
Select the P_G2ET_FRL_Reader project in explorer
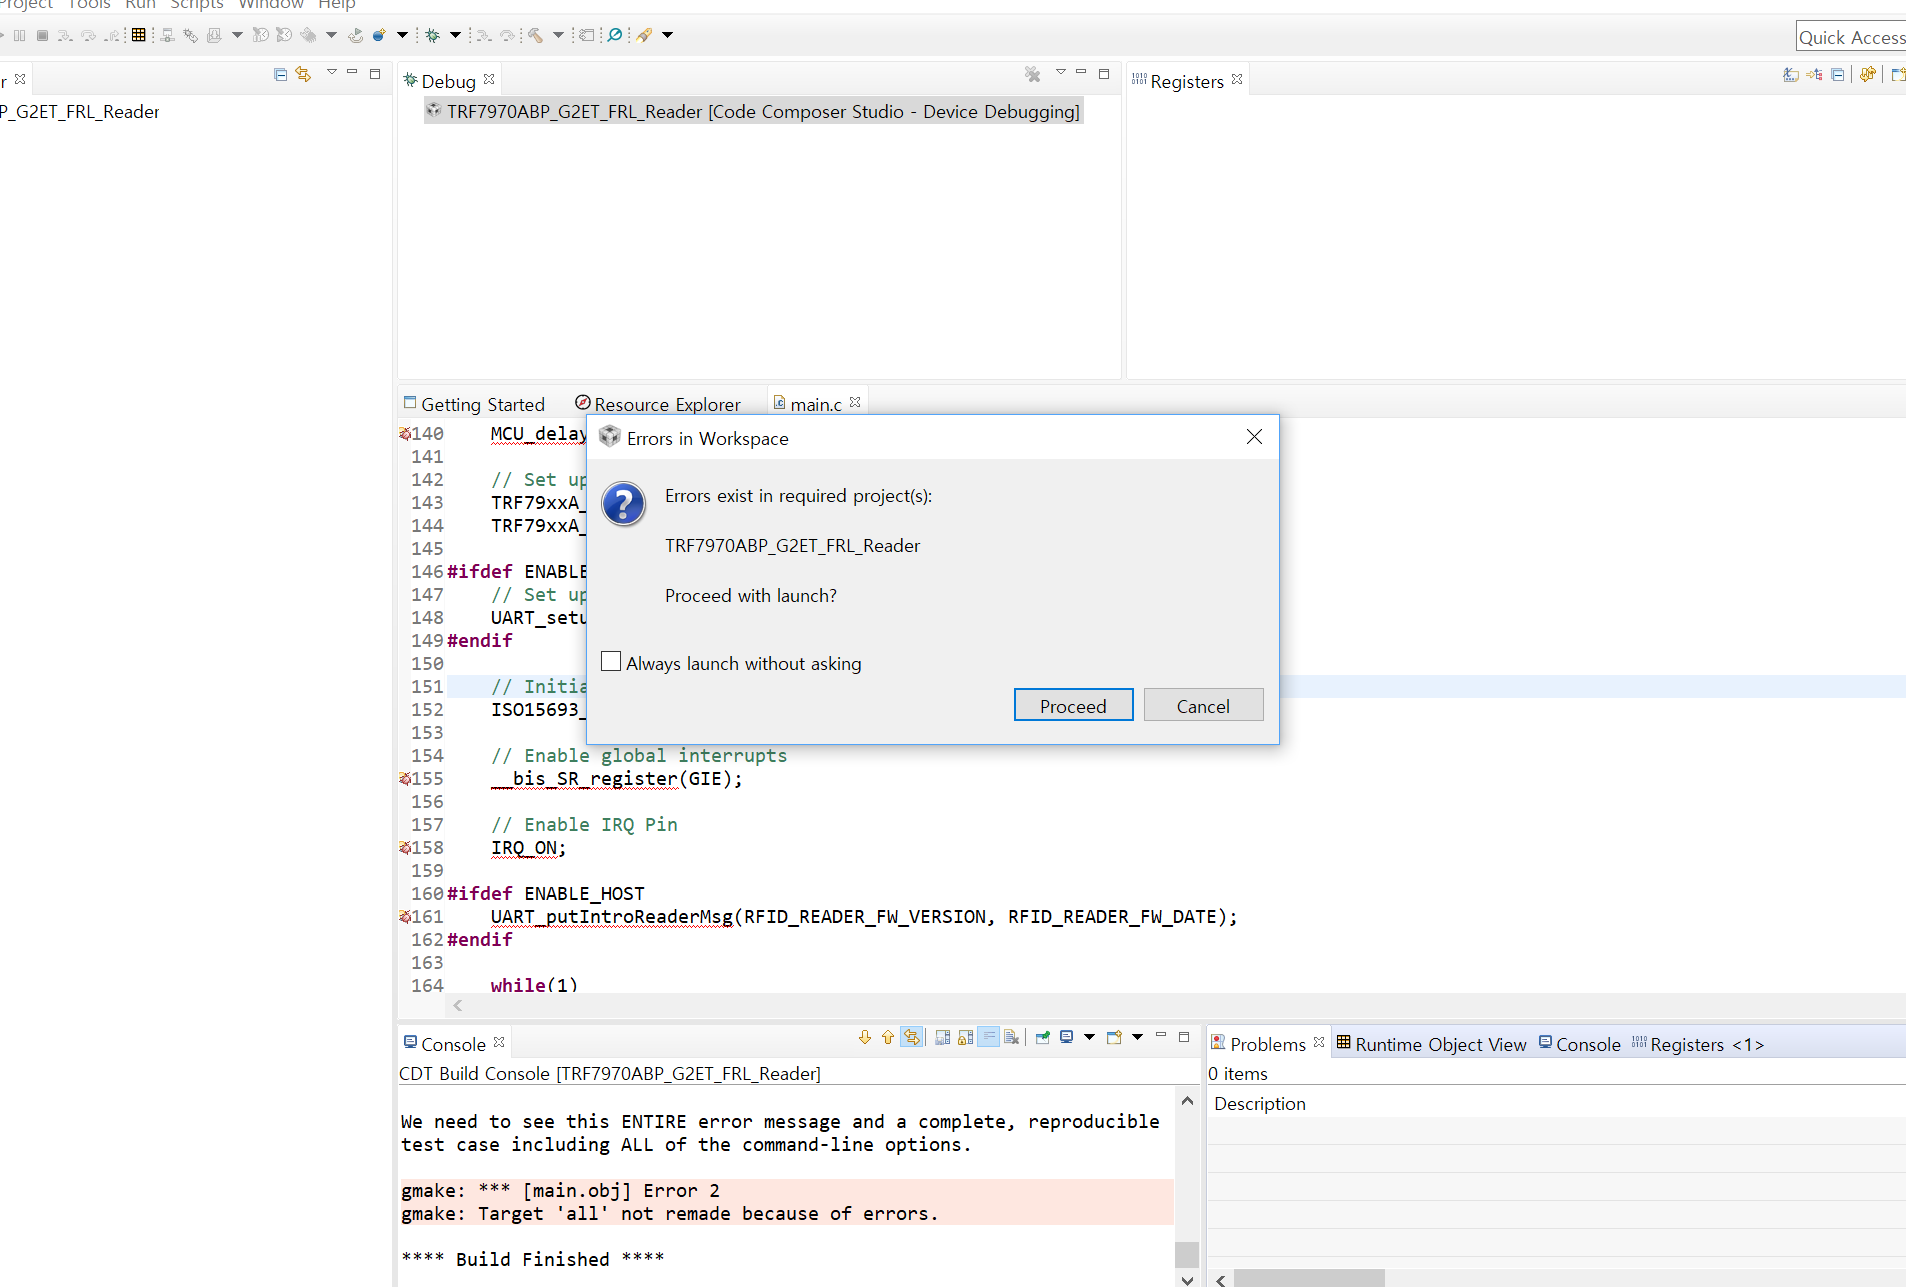pos(80,111)
